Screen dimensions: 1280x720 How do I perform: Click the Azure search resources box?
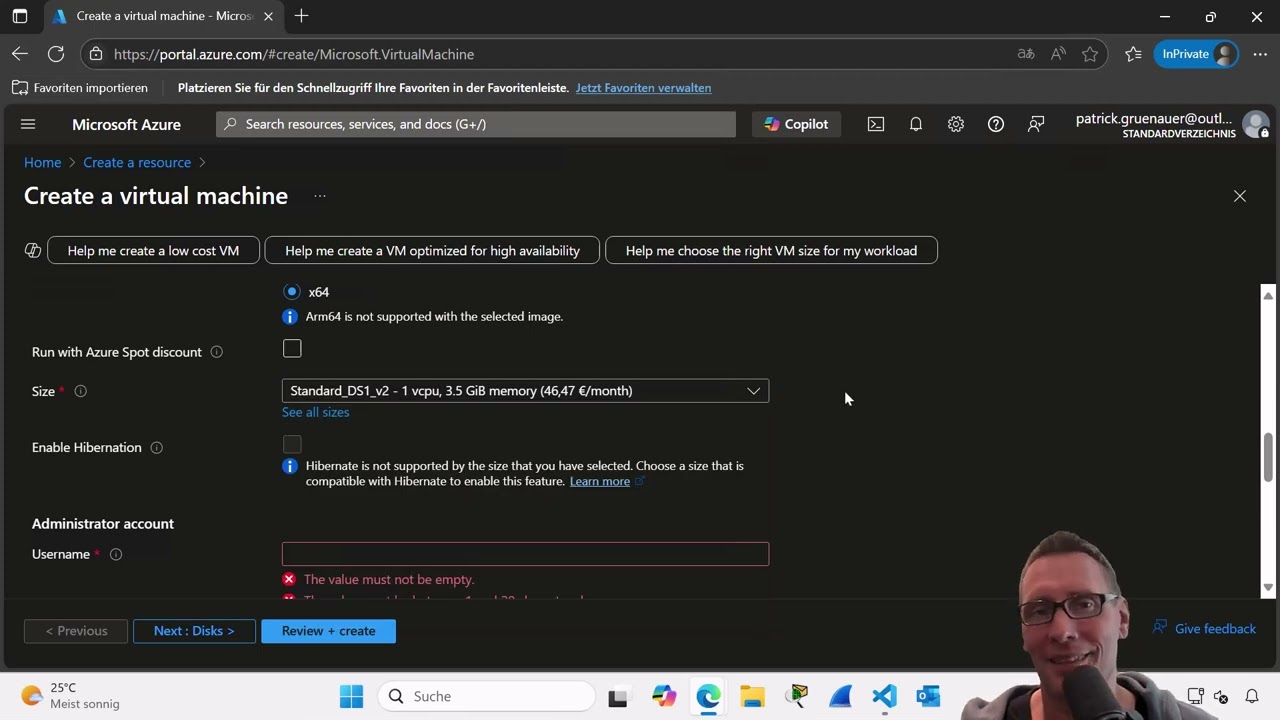[476, 124]
